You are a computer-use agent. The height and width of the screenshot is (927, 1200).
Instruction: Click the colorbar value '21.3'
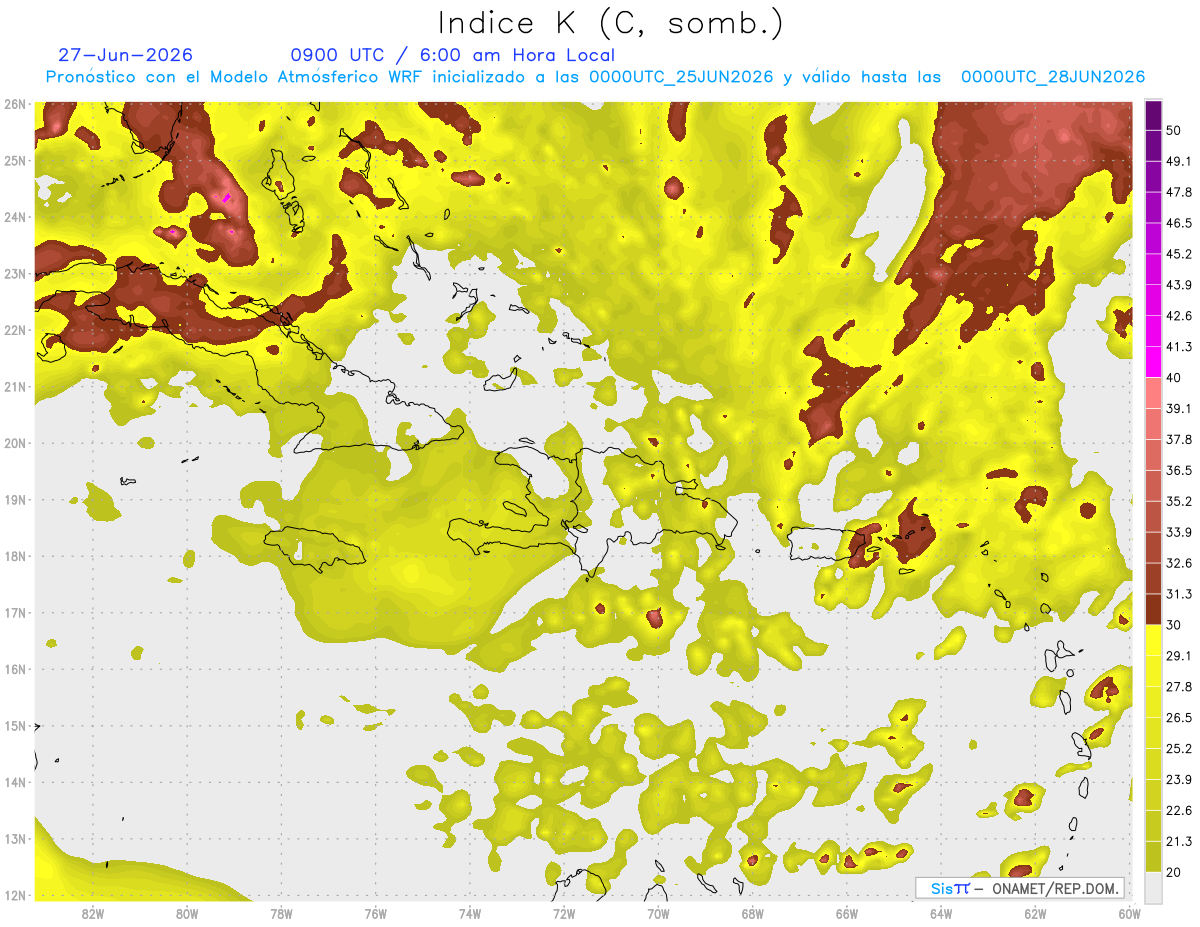pos(1178,842)
